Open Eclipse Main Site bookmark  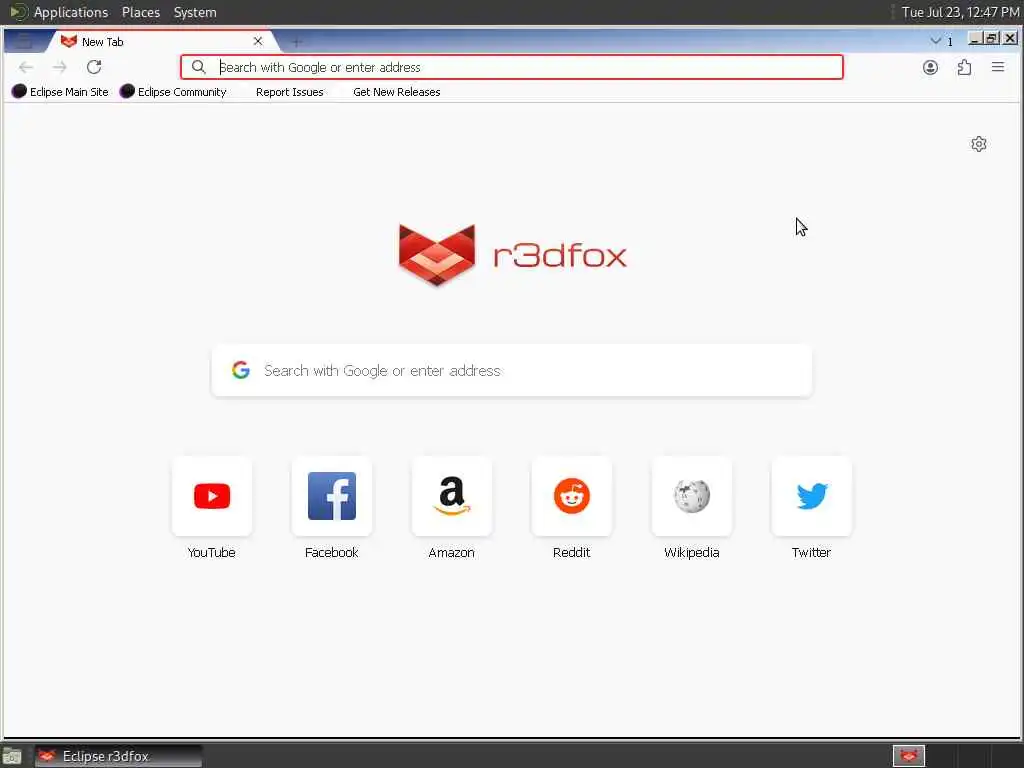[x=60, y=92]
